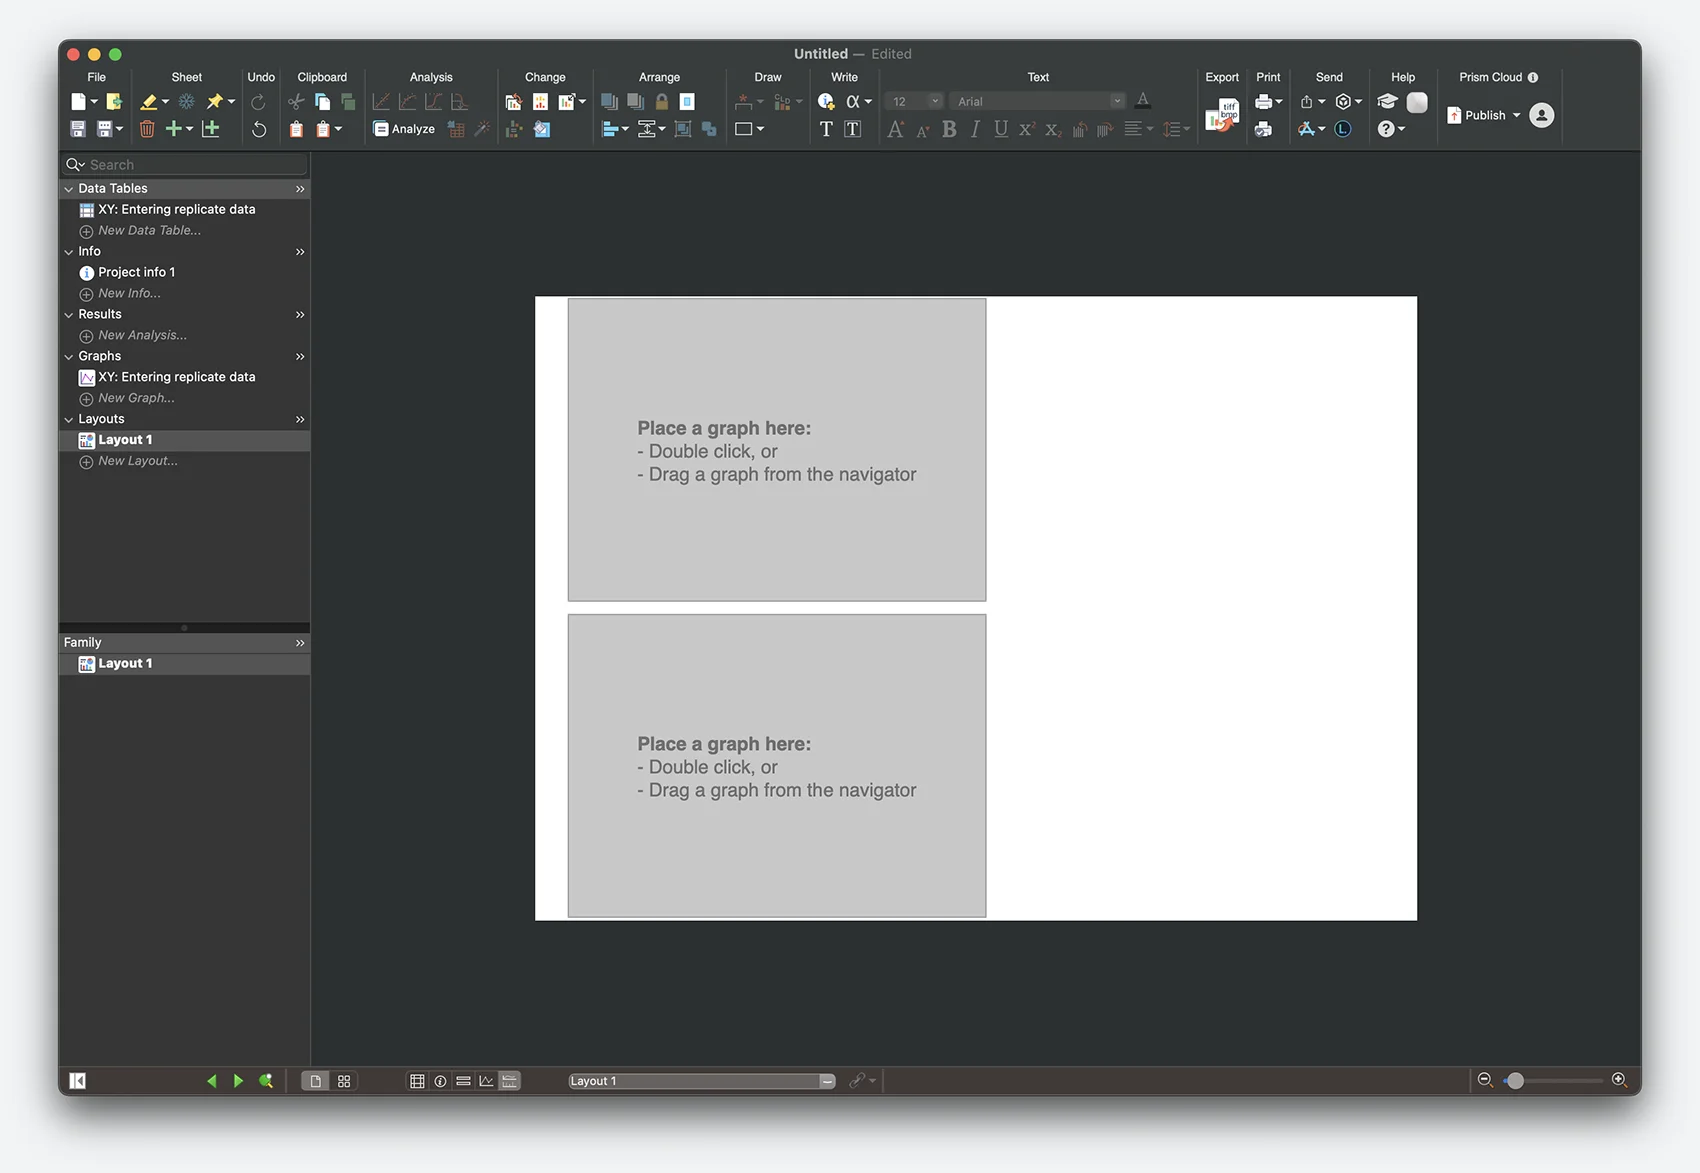Collapse the Results section

(69, 315)
